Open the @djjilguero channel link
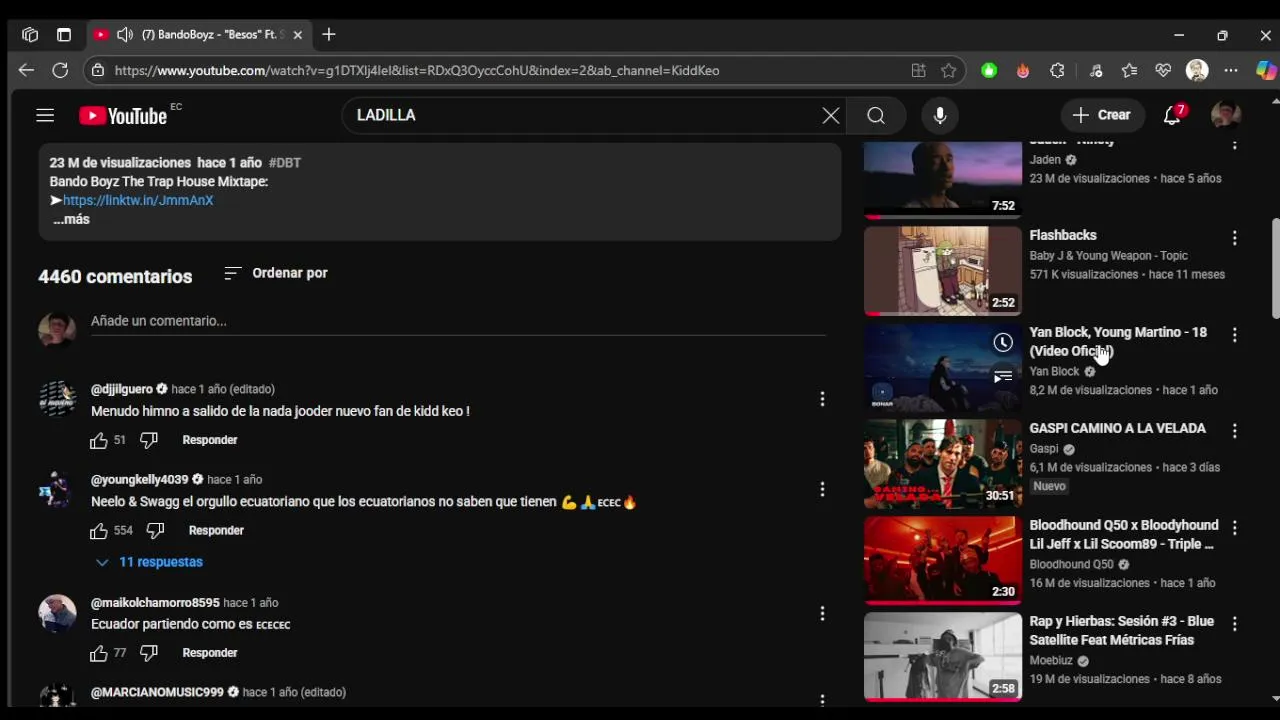Image resolution: width=1280 pixels, height=720 pixels. pos(122,389)
